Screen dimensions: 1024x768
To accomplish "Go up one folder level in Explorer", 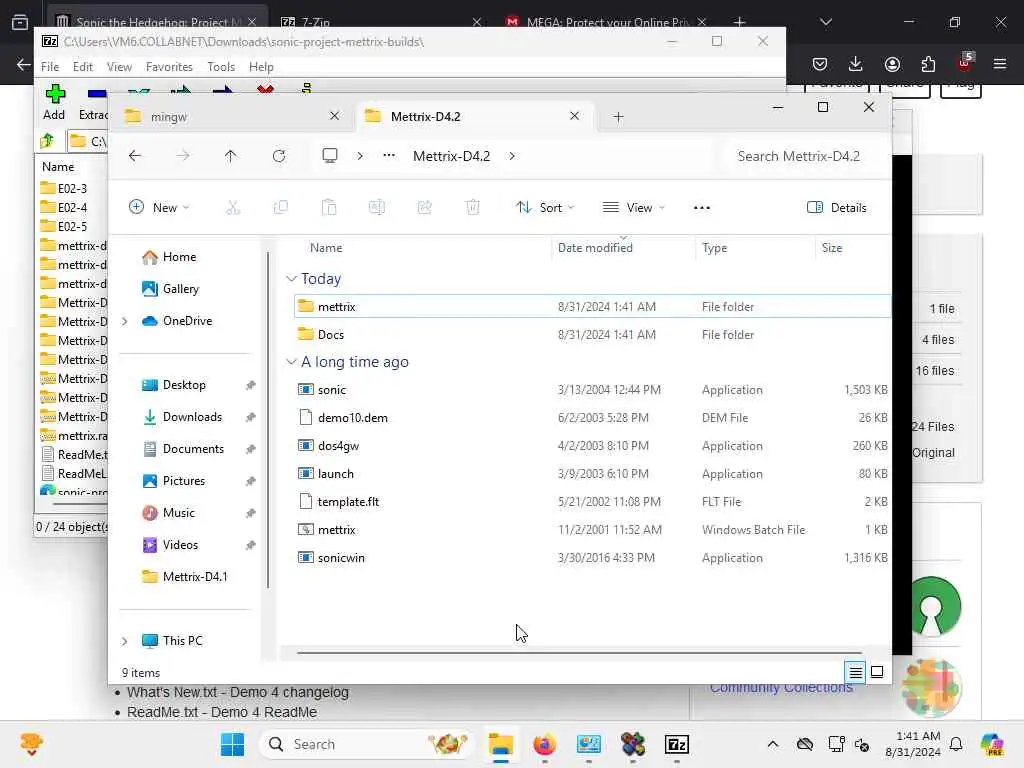I will tap(231, 156).
